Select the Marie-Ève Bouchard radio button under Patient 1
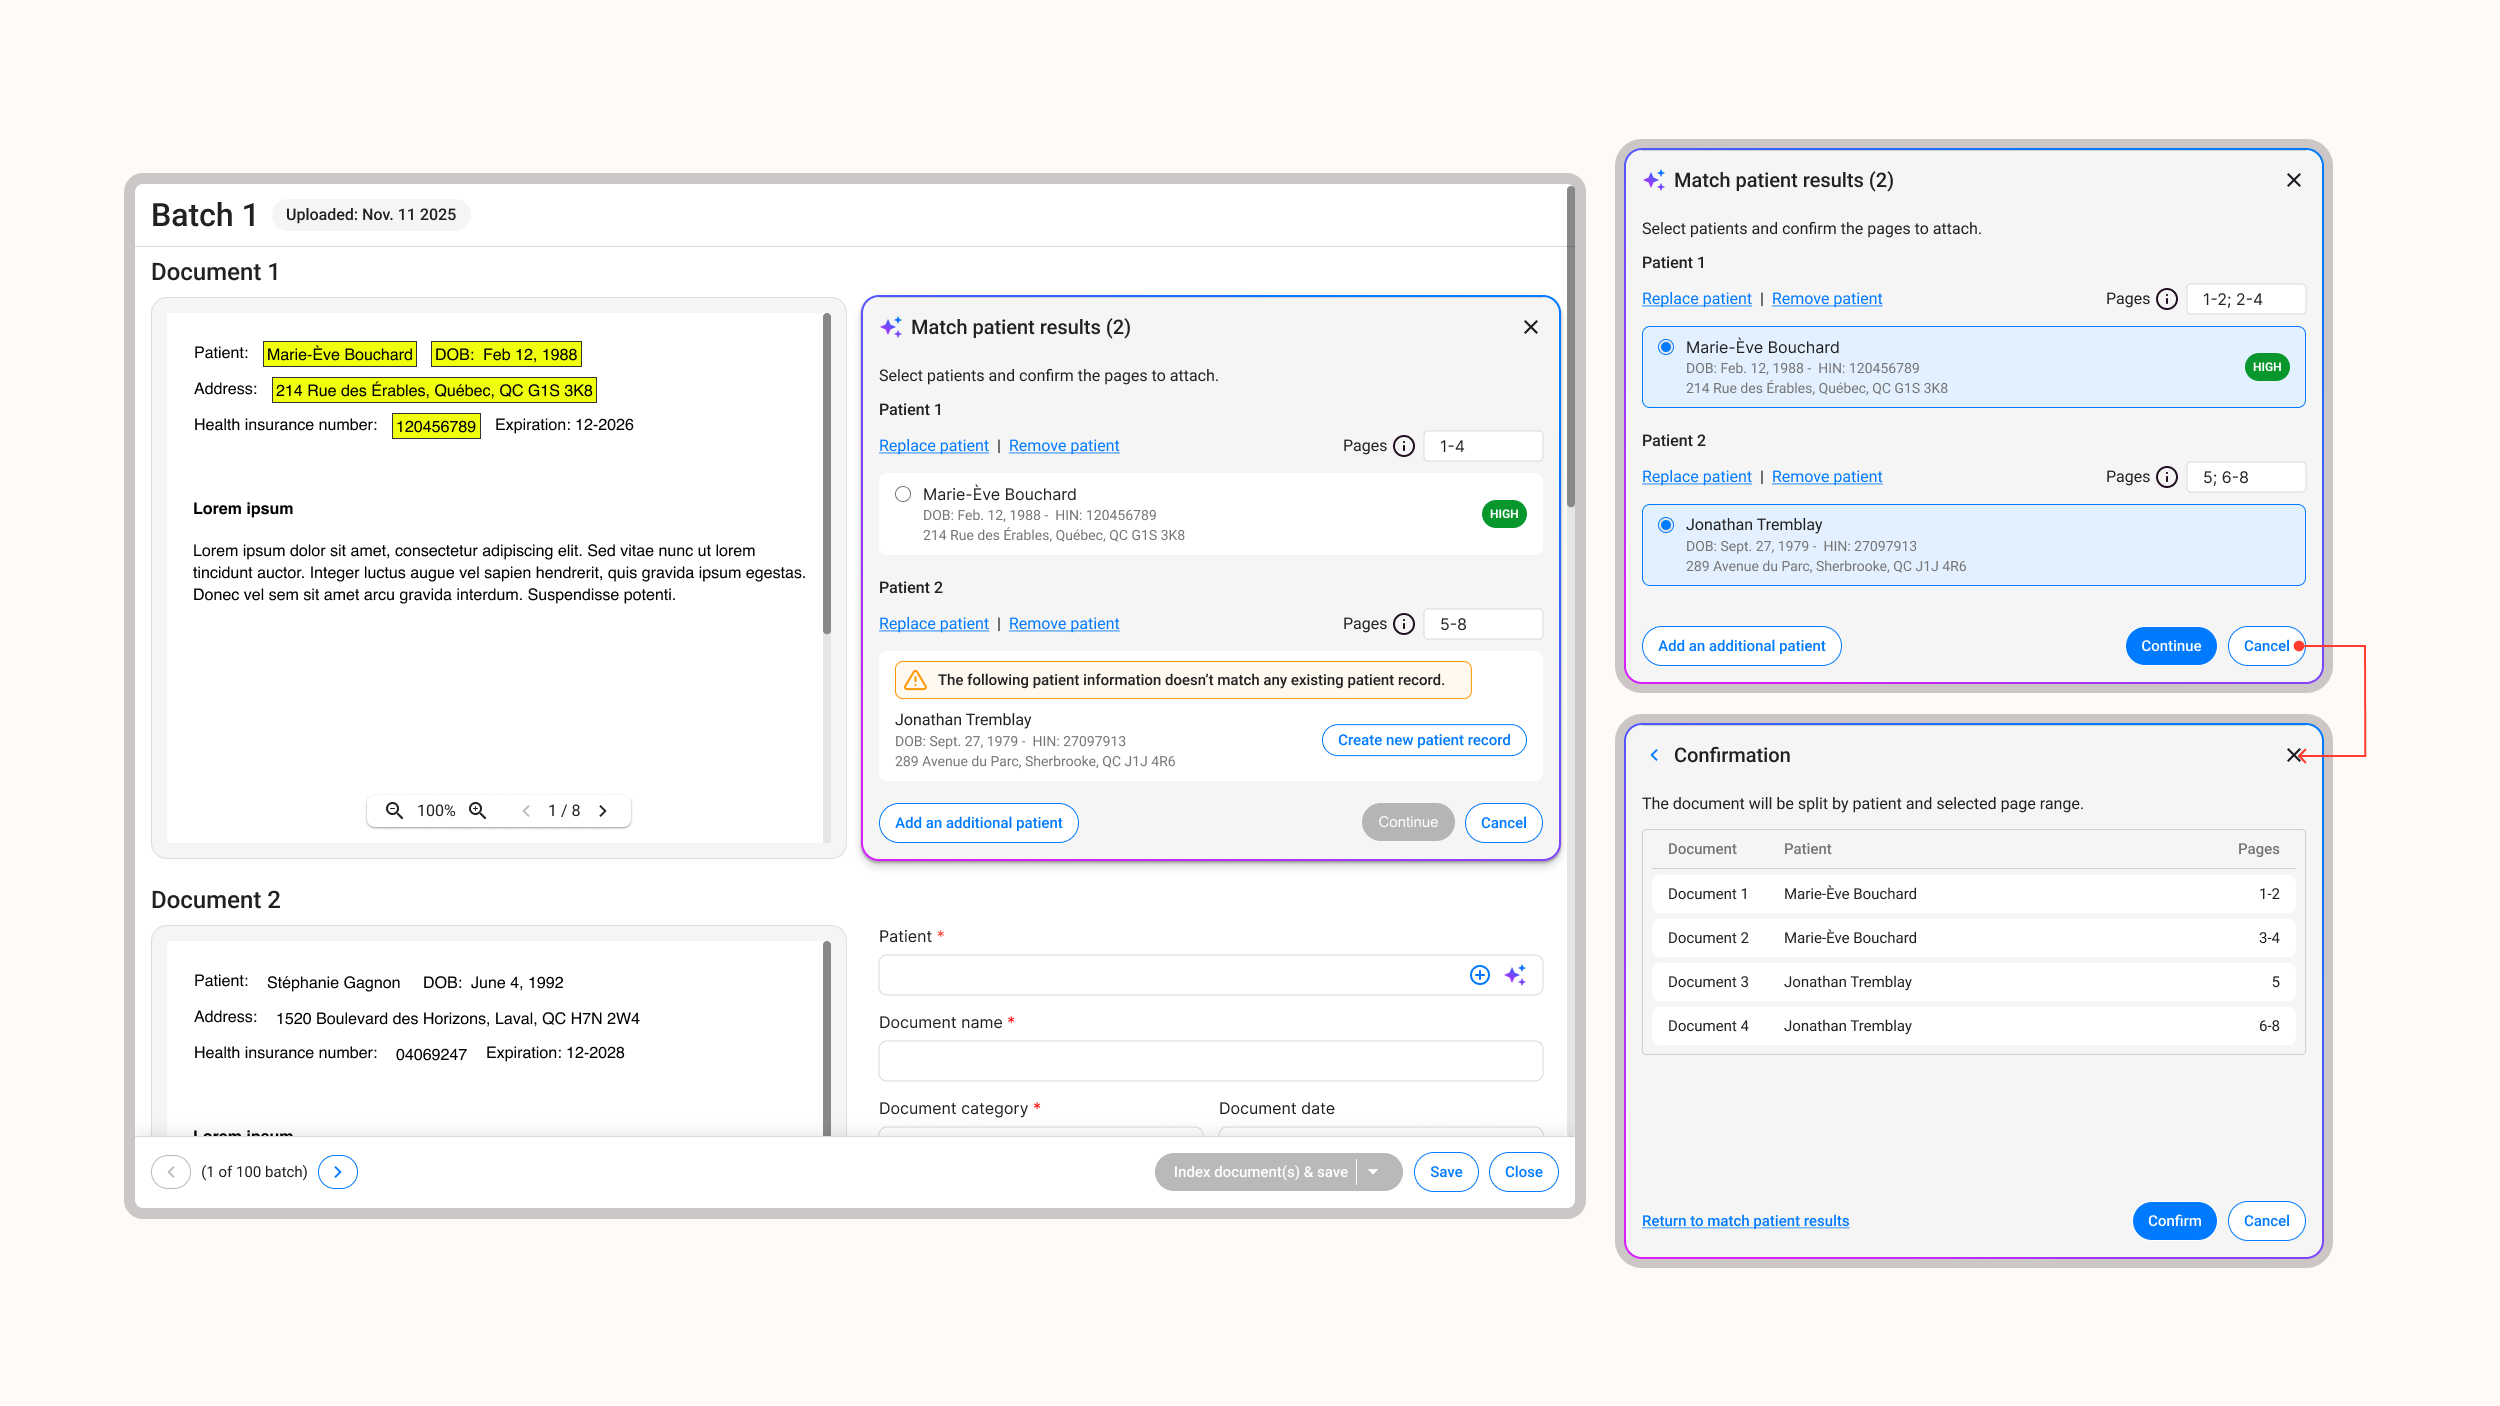The image size is (2500, 1406). (903, 493)
